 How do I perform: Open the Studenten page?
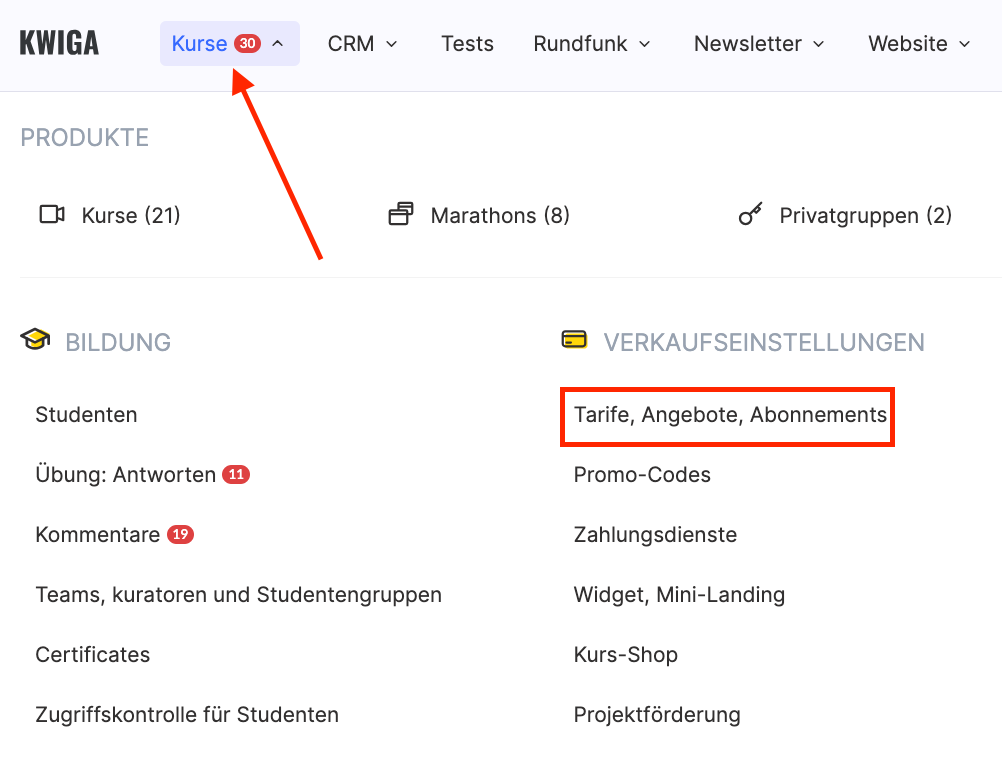86,415
